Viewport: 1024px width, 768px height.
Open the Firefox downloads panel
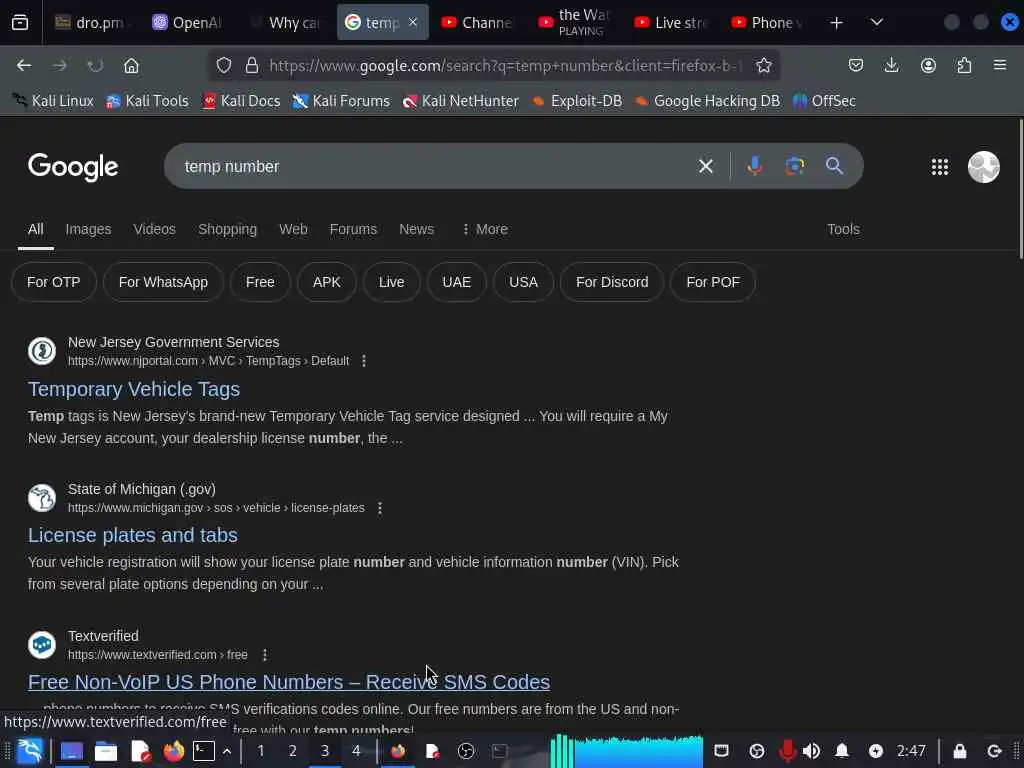(891, 65)
